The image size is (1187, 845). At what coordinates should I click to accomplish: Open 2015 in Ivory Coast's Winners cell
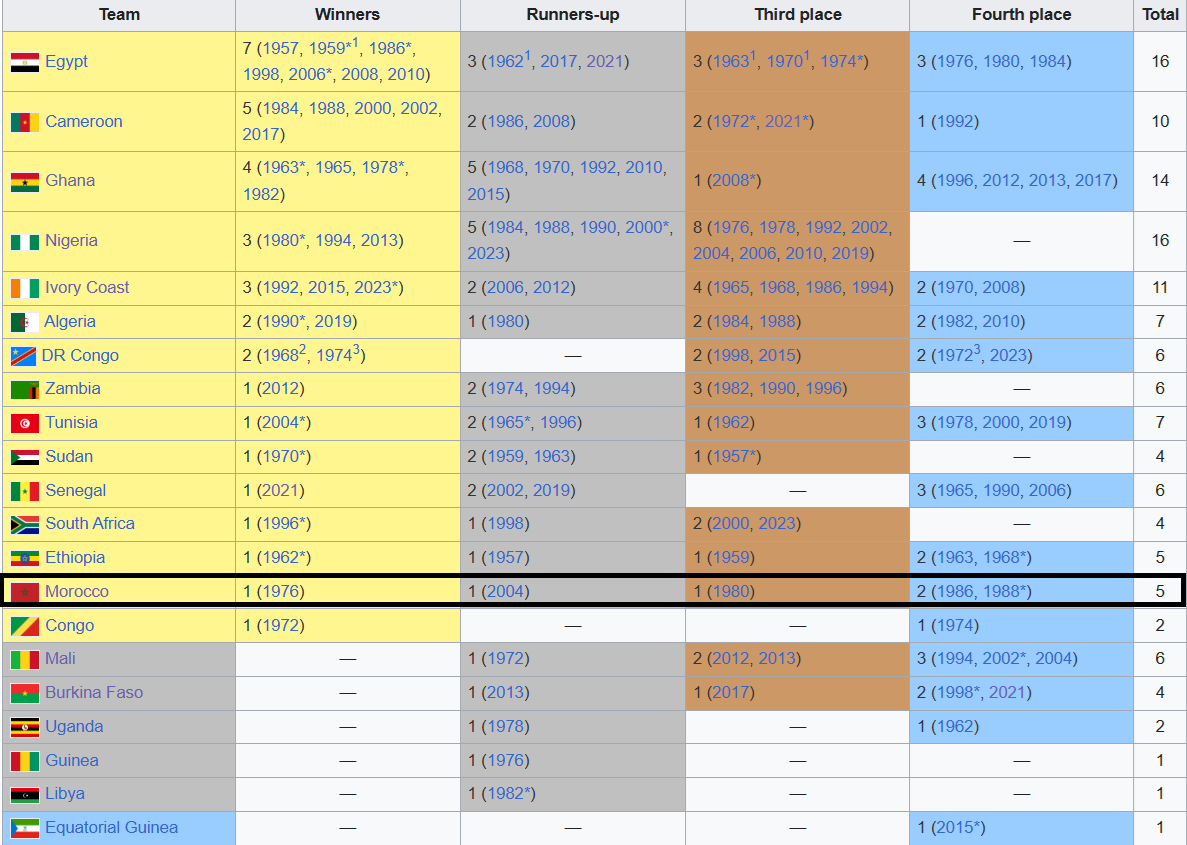pyautogui.click(x=327, y=288)
